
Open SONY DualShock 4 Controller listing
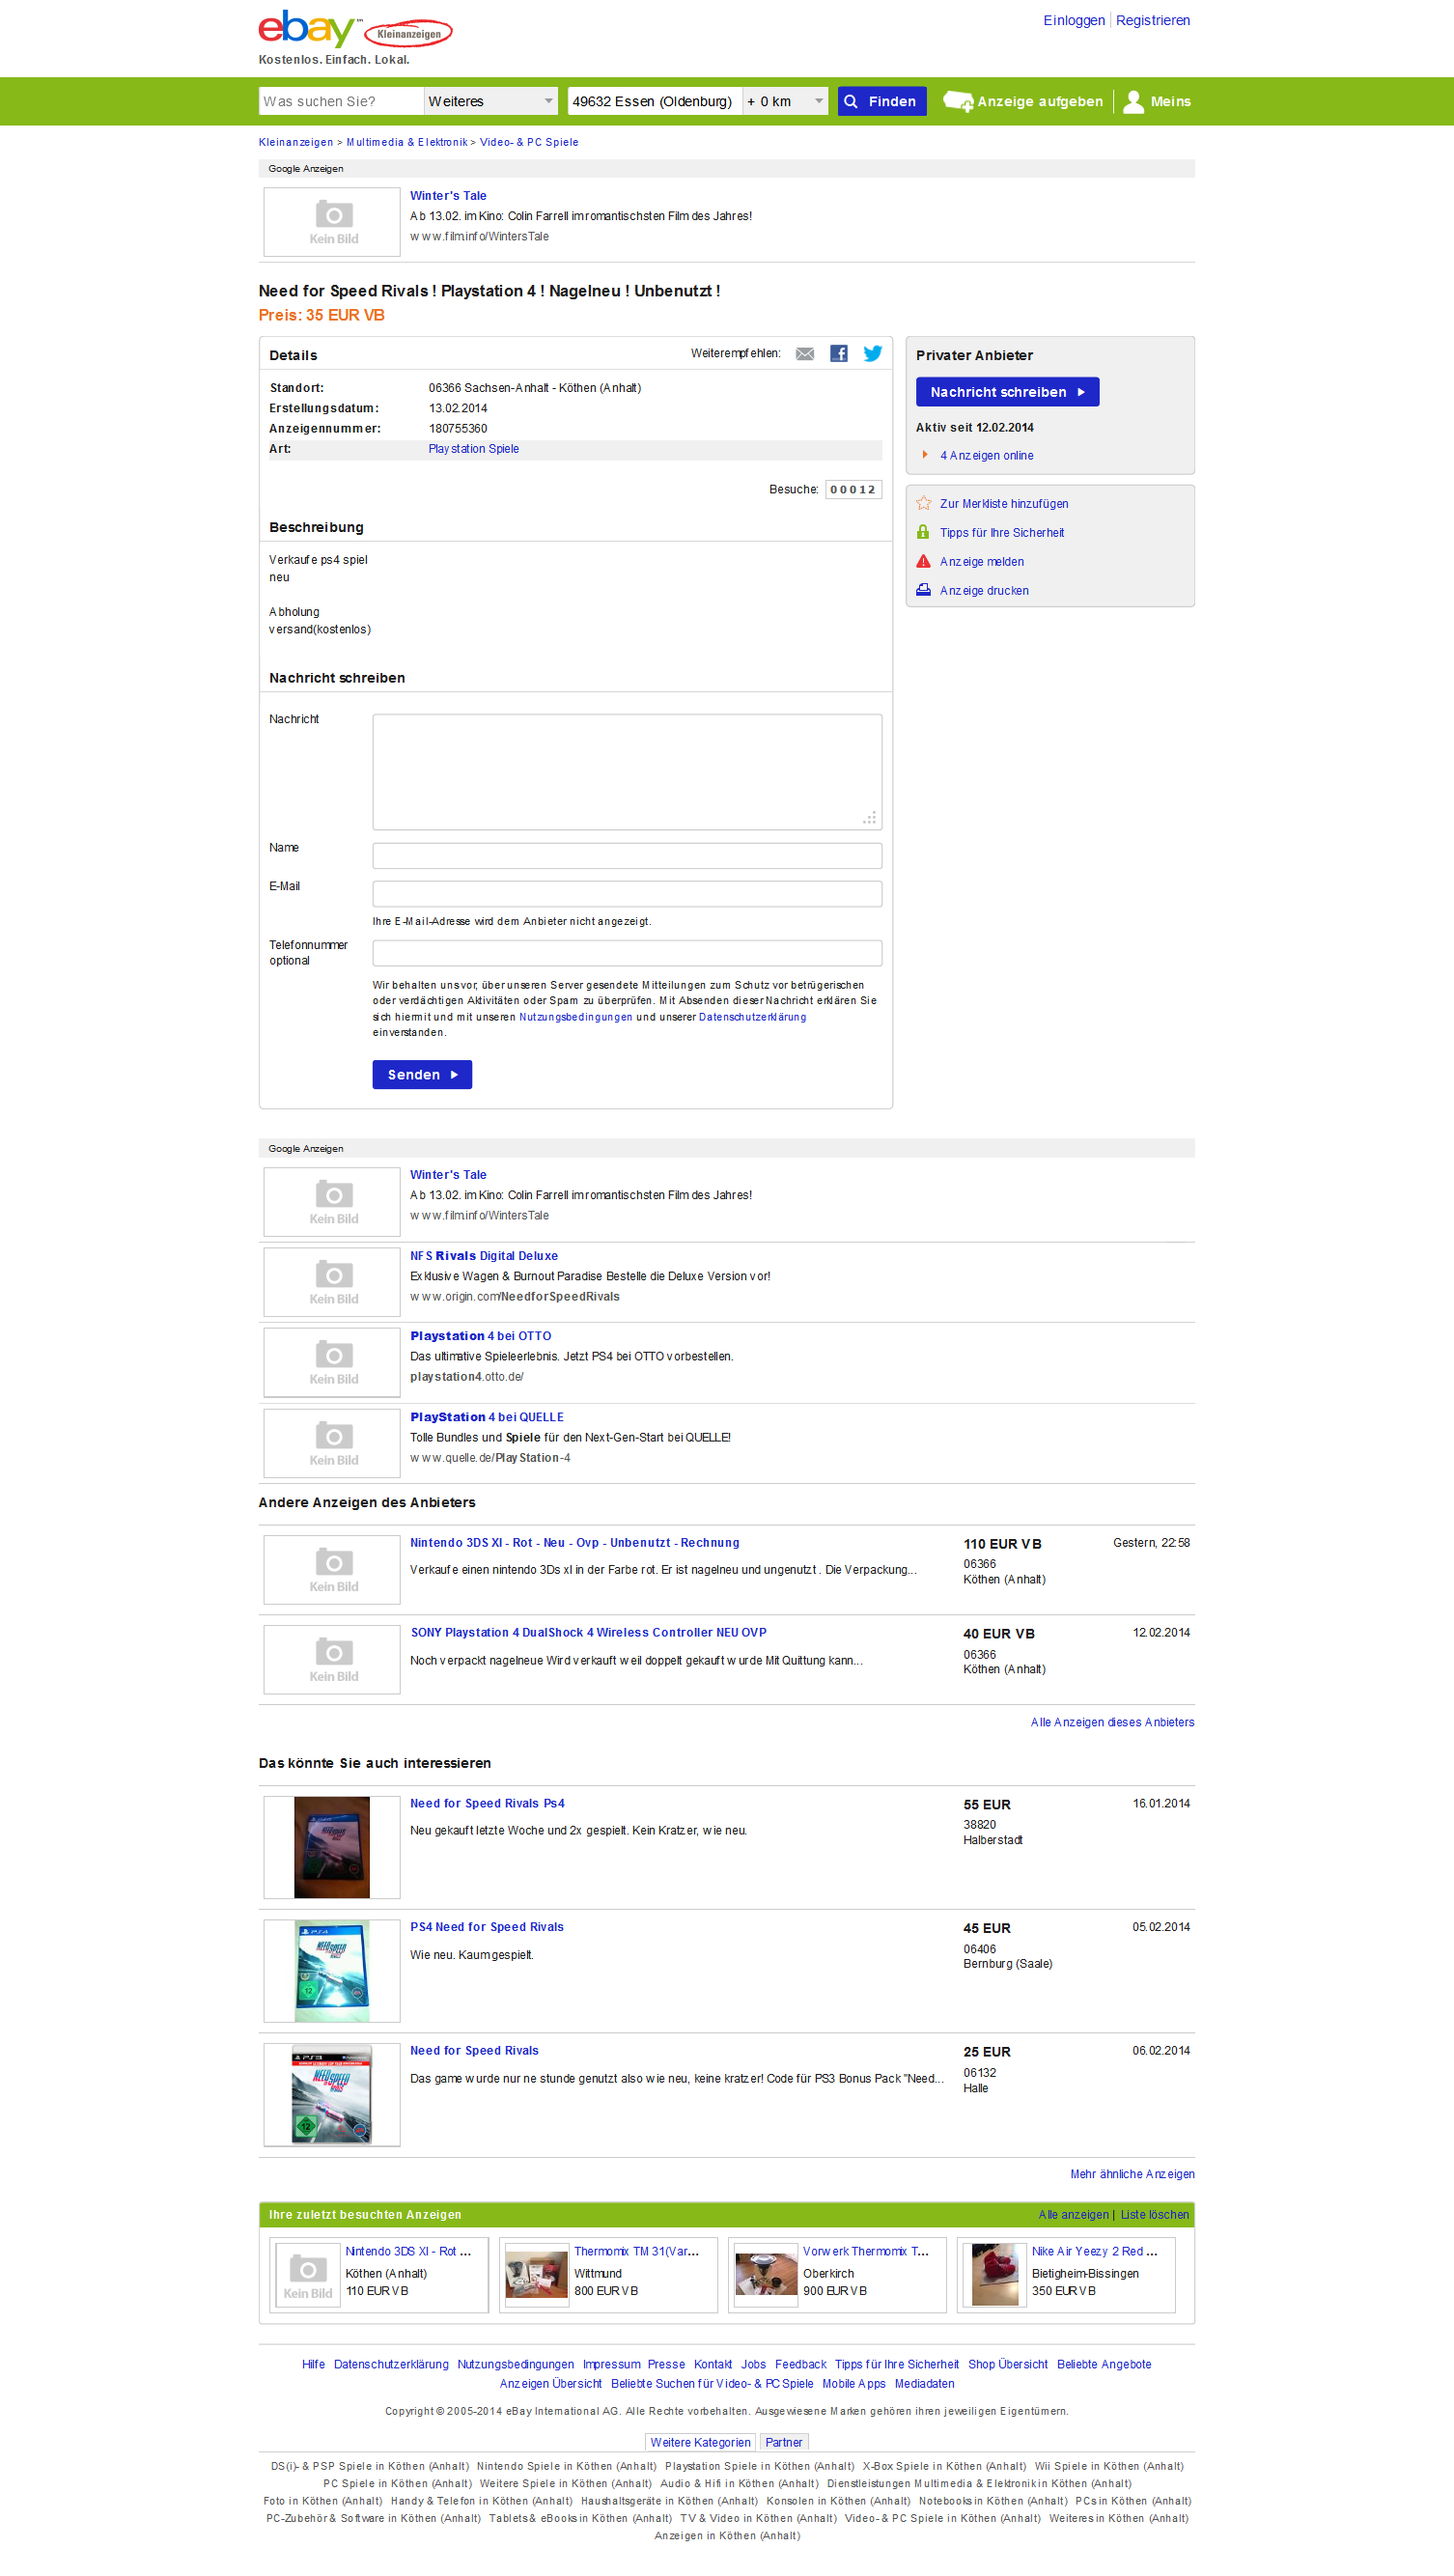pyautogui.click(x=589, y=1634)
